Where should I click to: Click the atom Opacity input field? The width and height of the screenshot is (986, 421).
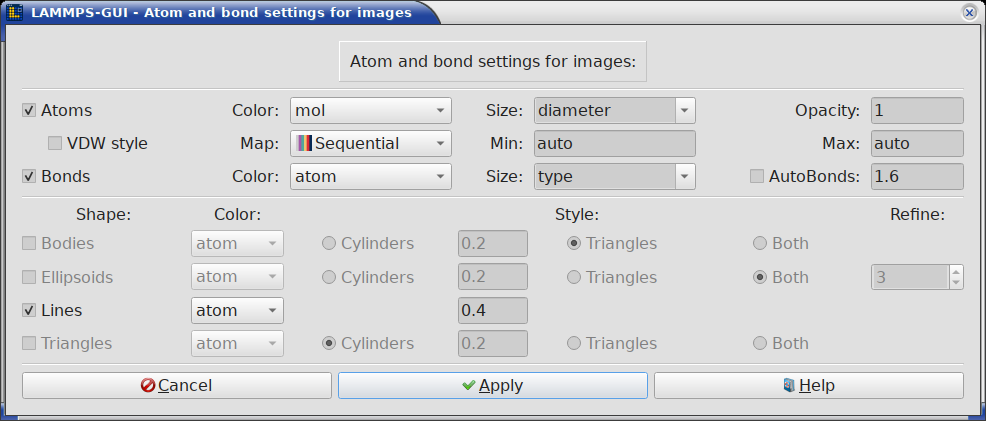(917, 110)
